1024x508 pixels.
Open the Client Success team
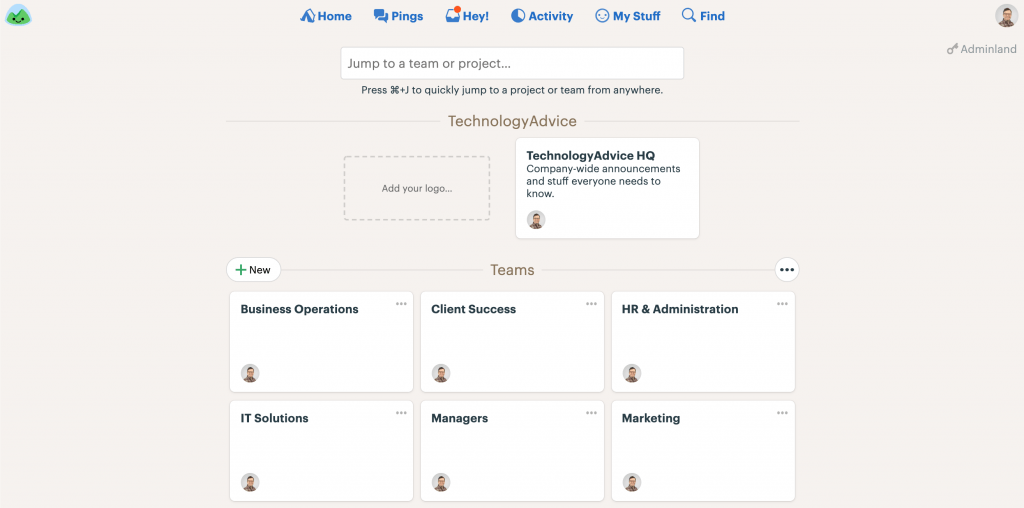coord(512,341)
